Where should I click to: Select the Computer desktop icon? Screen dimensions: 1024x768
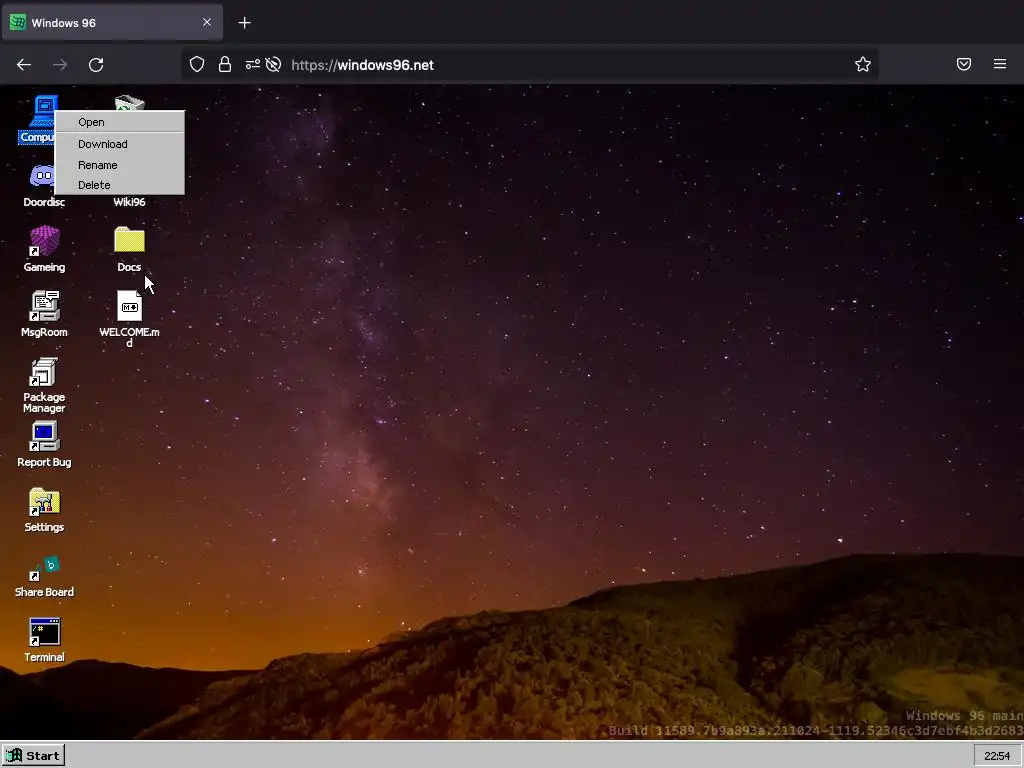coord(39,120)
